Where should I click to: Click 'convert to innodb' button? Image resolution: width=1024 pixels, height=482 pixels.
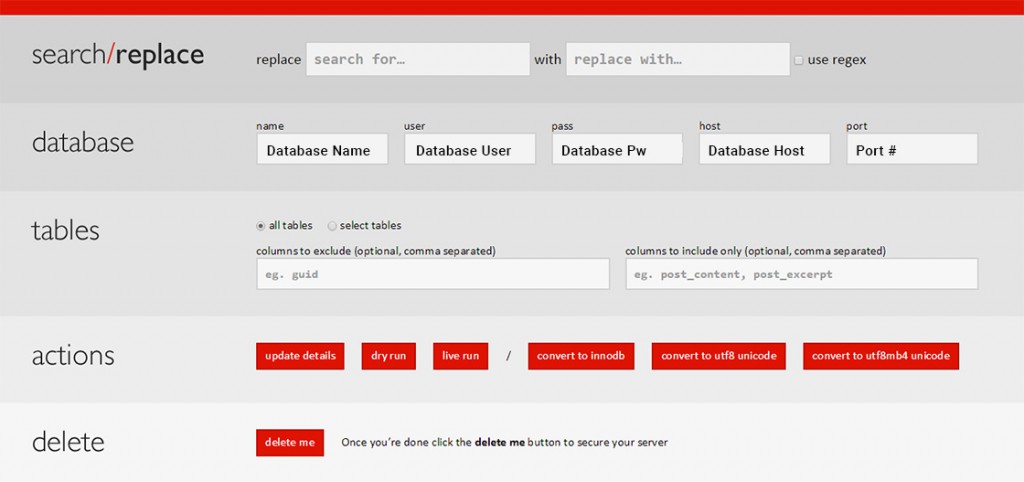(x=581, y=356)
